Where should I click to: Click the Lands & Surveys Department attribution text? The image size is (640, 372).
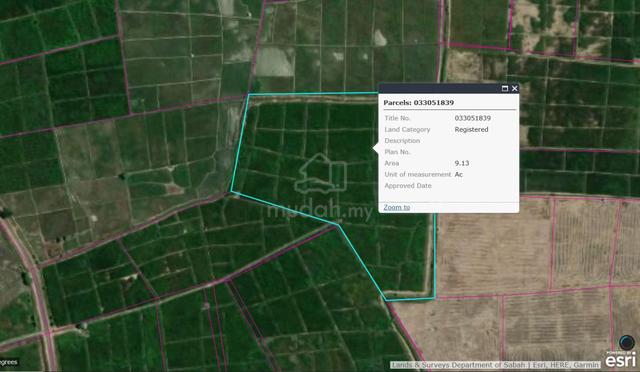tap(495, 365)
